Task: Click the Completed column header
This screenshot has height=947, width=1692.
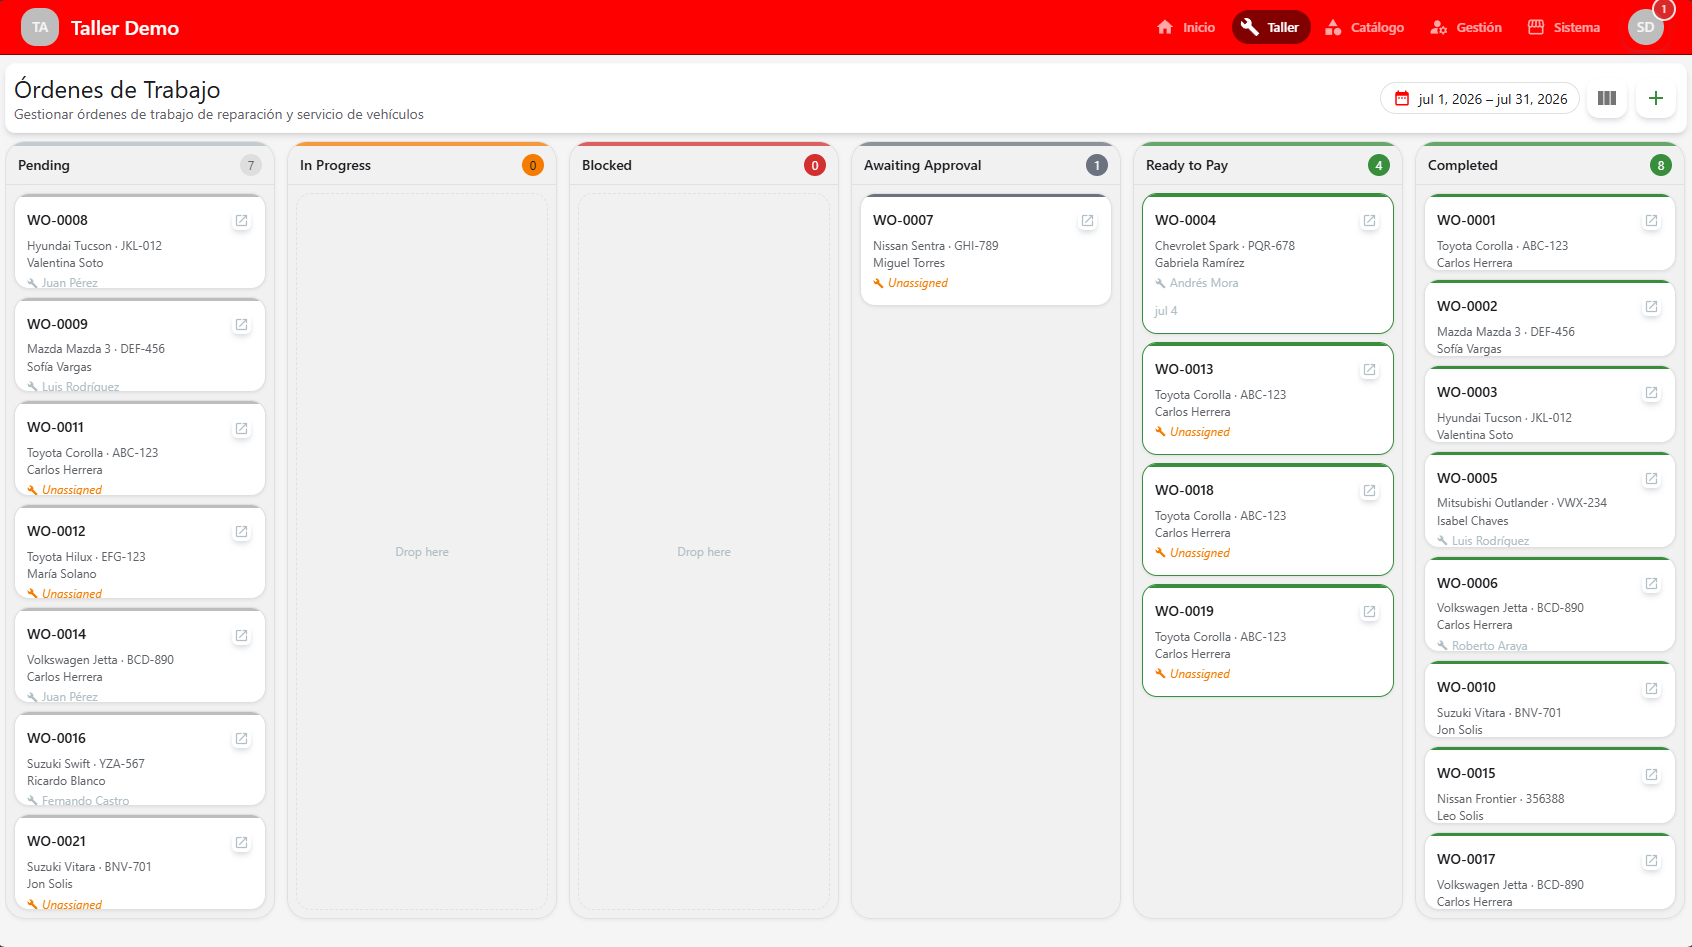Action: point(1550,165)
